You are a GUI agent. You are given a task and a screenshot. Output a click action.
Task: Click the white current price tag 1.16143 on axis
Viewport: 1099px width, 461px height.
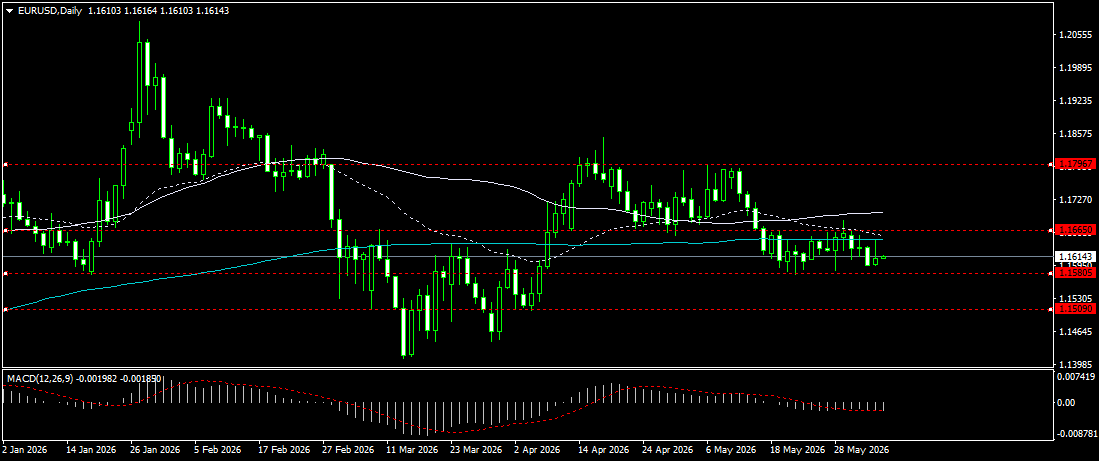click(x=1074, y=256)
